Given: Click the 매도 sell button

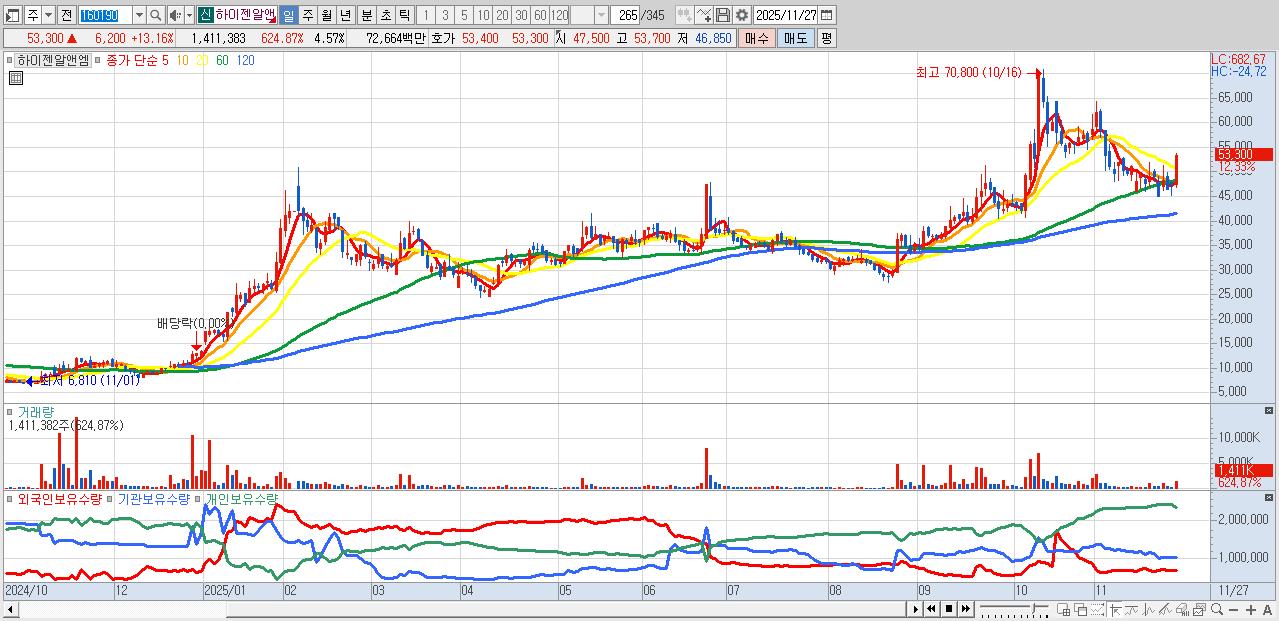Looking at the screenshot, I should 795,38.
